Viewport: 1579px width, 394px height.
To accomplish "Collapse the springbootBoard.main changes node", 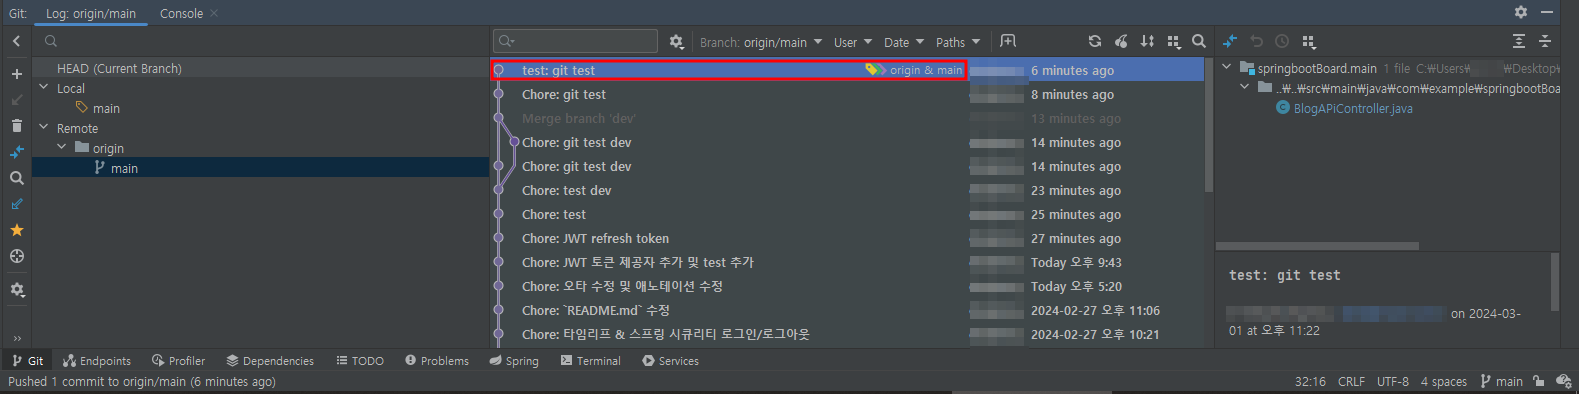I will [1227, 68].
